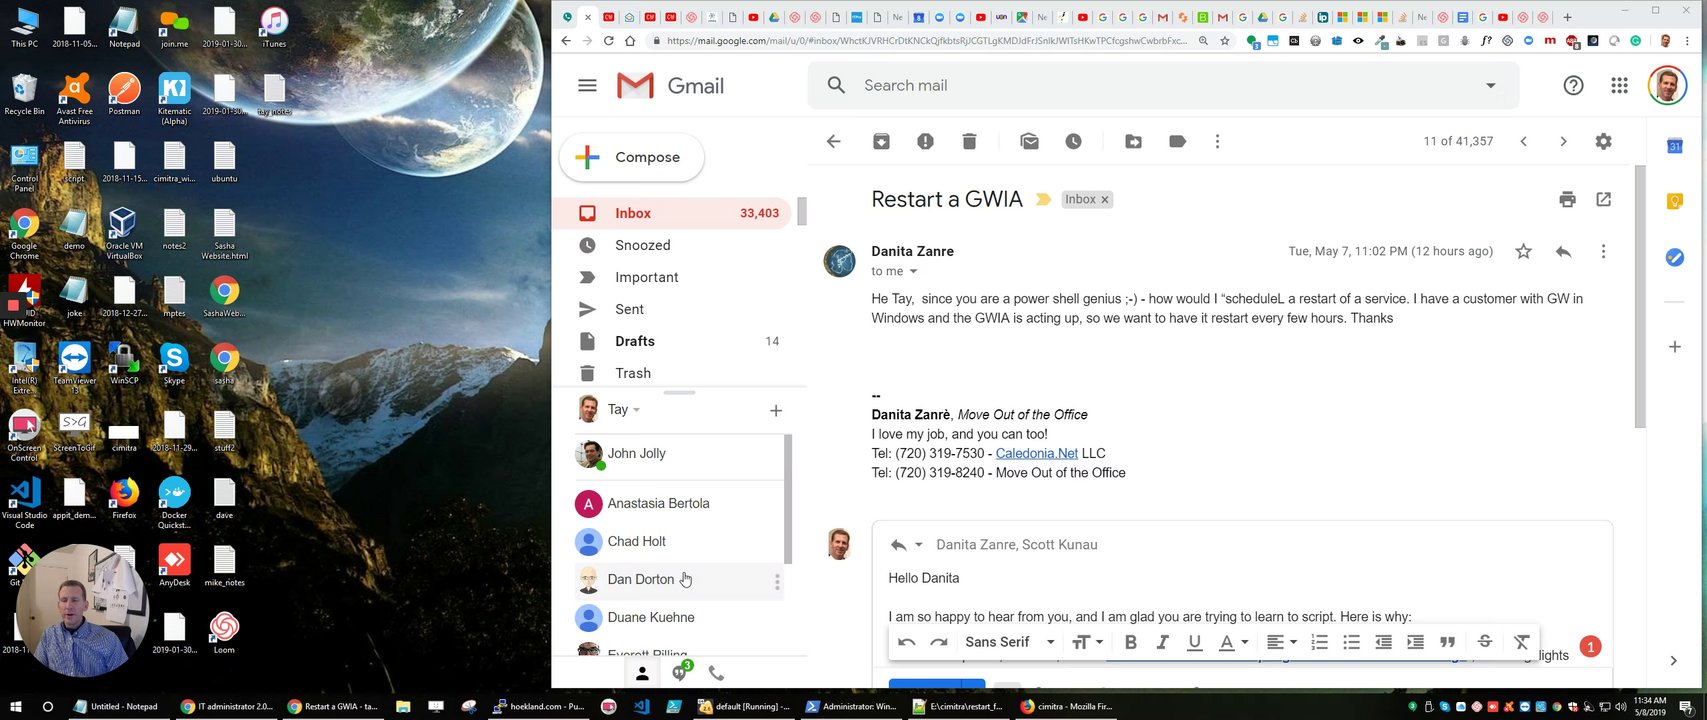Open Google Tasks side panel
The image size is (1707, 720).
click(1675, 258)
